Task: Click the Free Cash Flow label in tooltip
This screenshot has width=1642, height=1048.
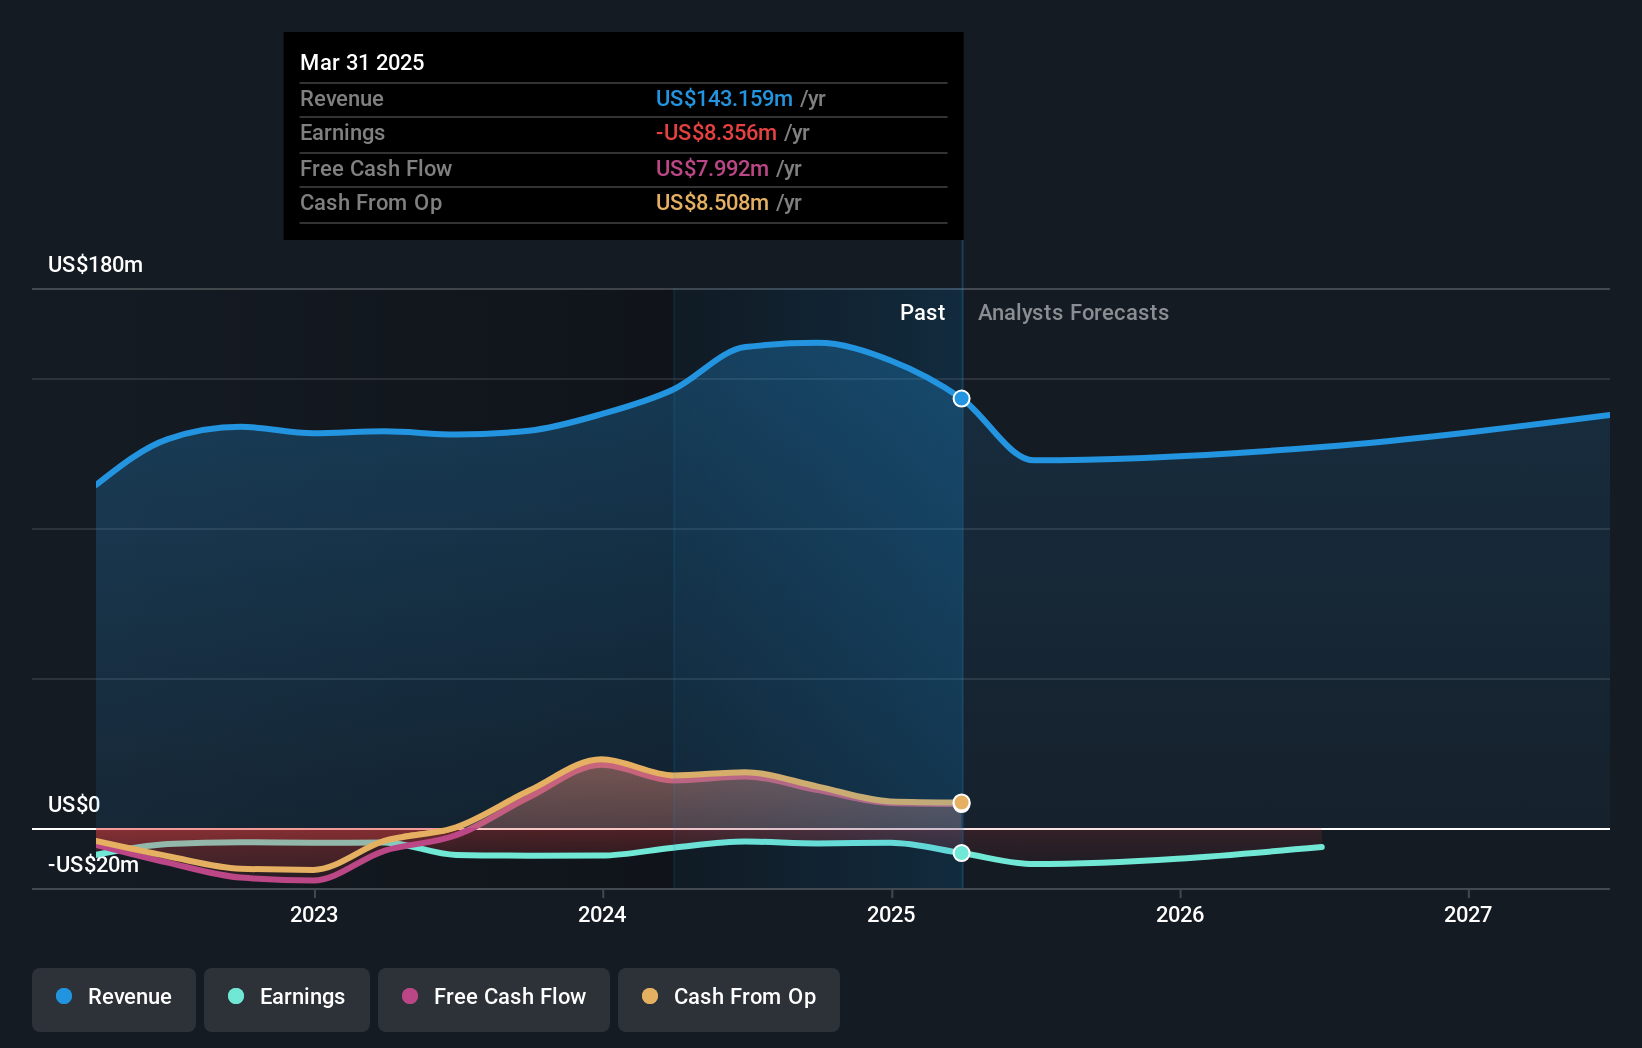Action: click(x=376, y=169)
